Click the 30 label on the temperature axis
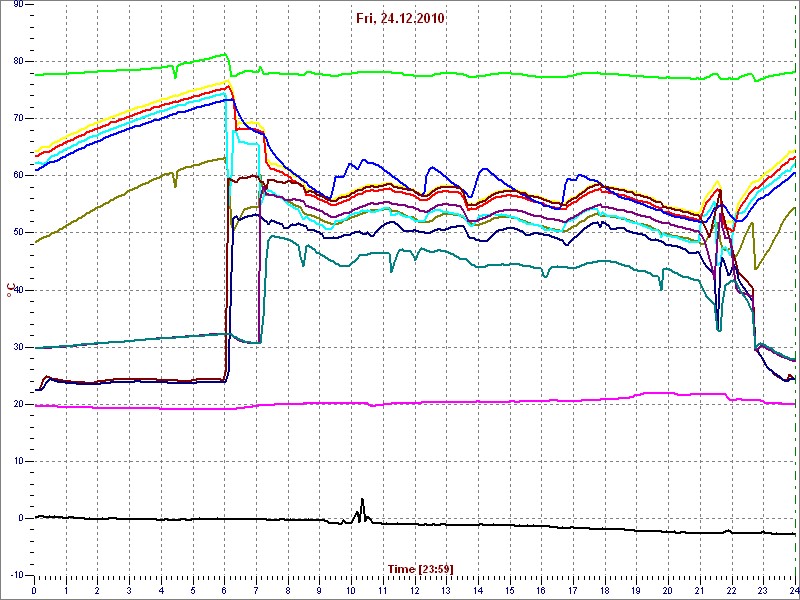This screenshot has width=800, height=600. coord(18,347)
